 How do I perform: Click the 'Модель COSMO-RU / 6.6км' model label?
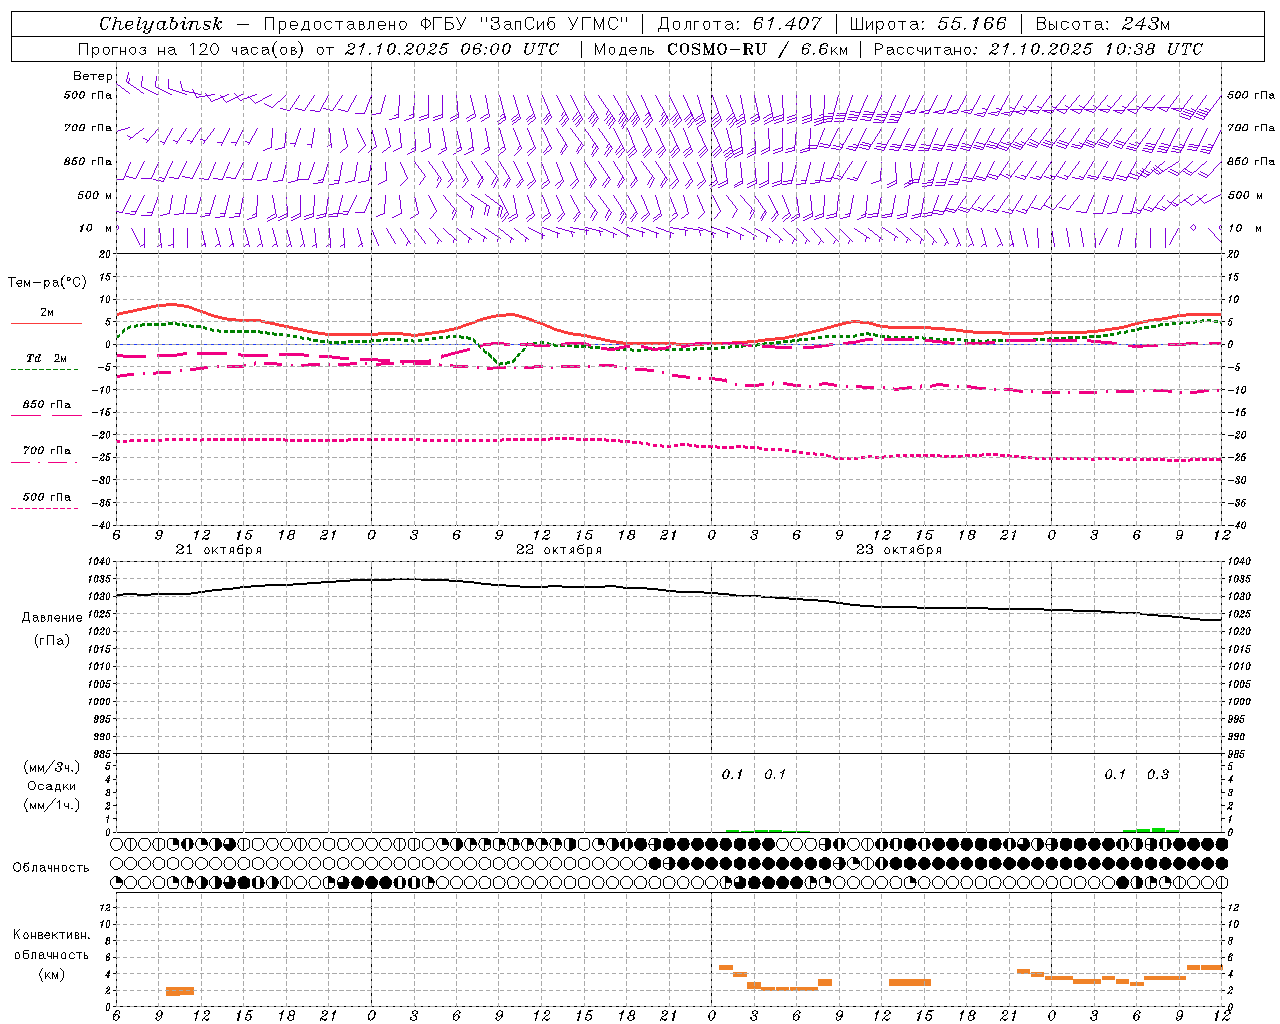tap(720, 49)
